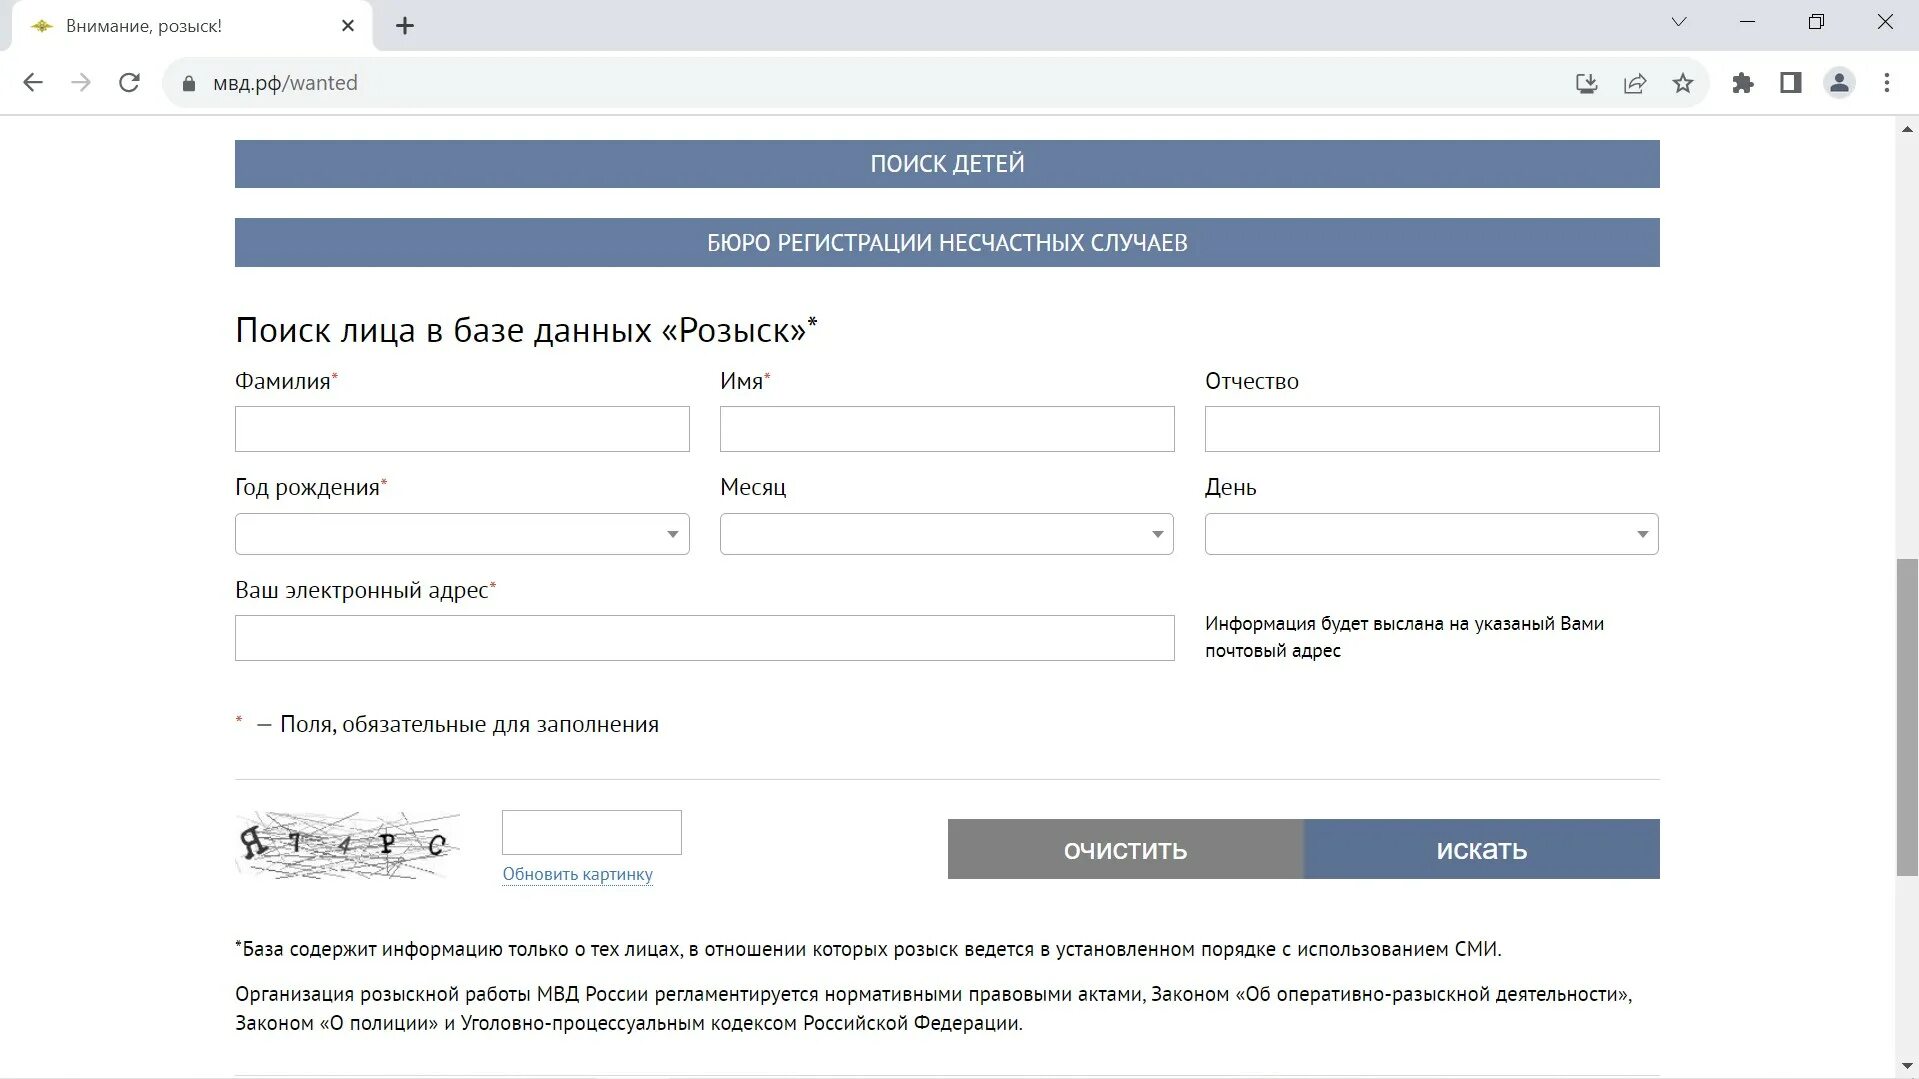Bookmark this page with the star icon
The image size is (1919, 1079).
pyautogui.click(x=1683, y=83)
